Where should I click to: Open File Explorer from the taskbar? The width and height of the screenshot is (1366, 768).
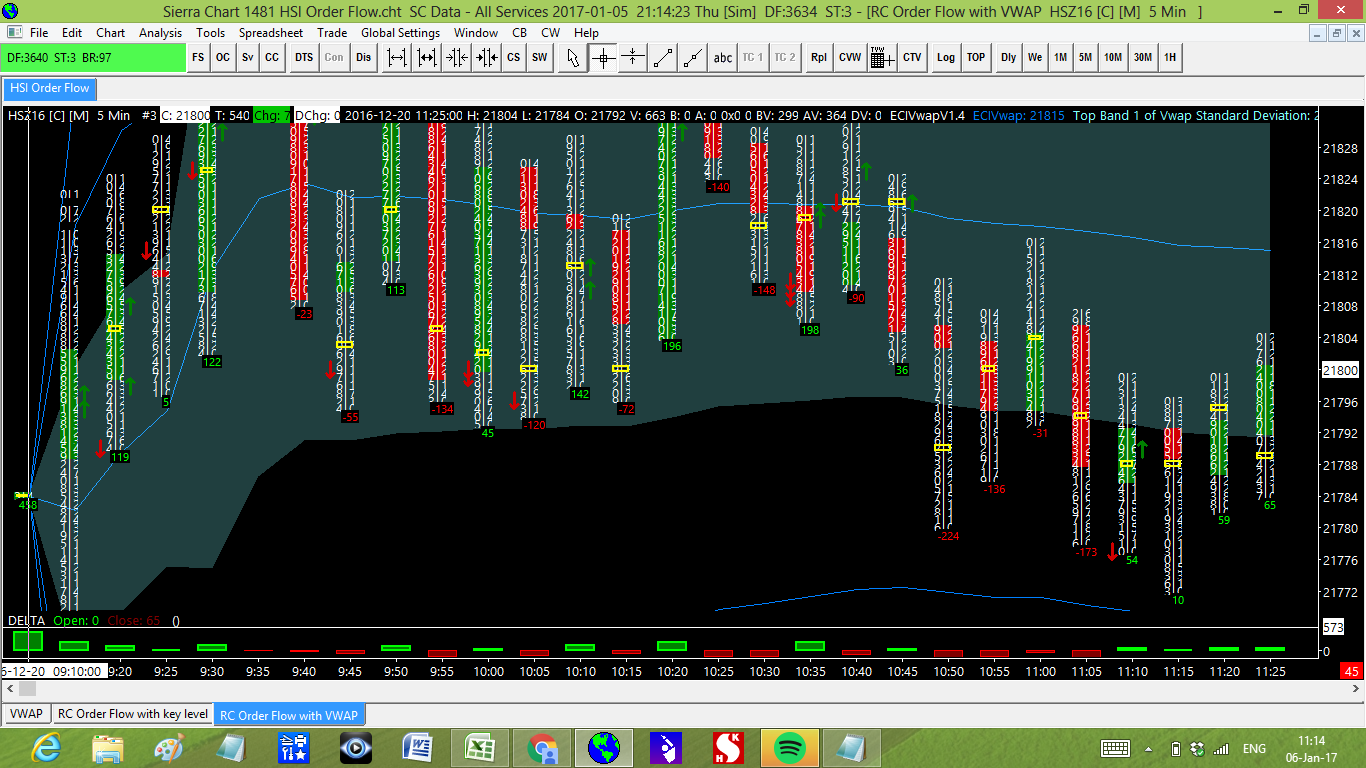coord(107,748)
